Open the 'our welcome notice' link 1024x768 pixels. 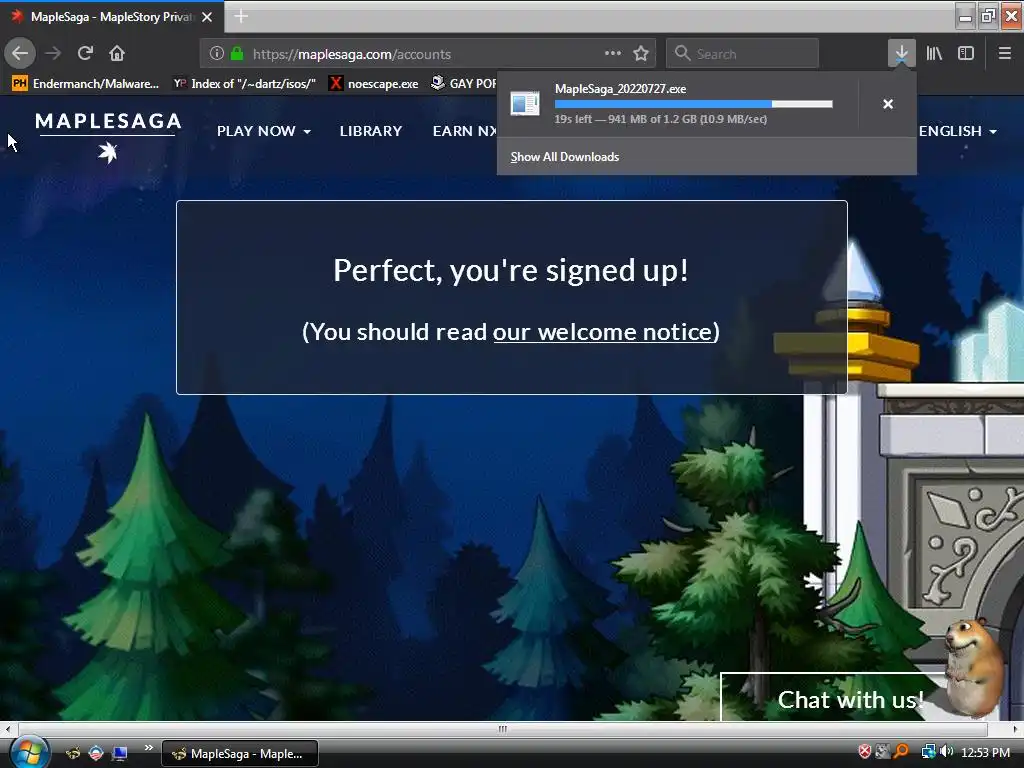coord(602,332)
